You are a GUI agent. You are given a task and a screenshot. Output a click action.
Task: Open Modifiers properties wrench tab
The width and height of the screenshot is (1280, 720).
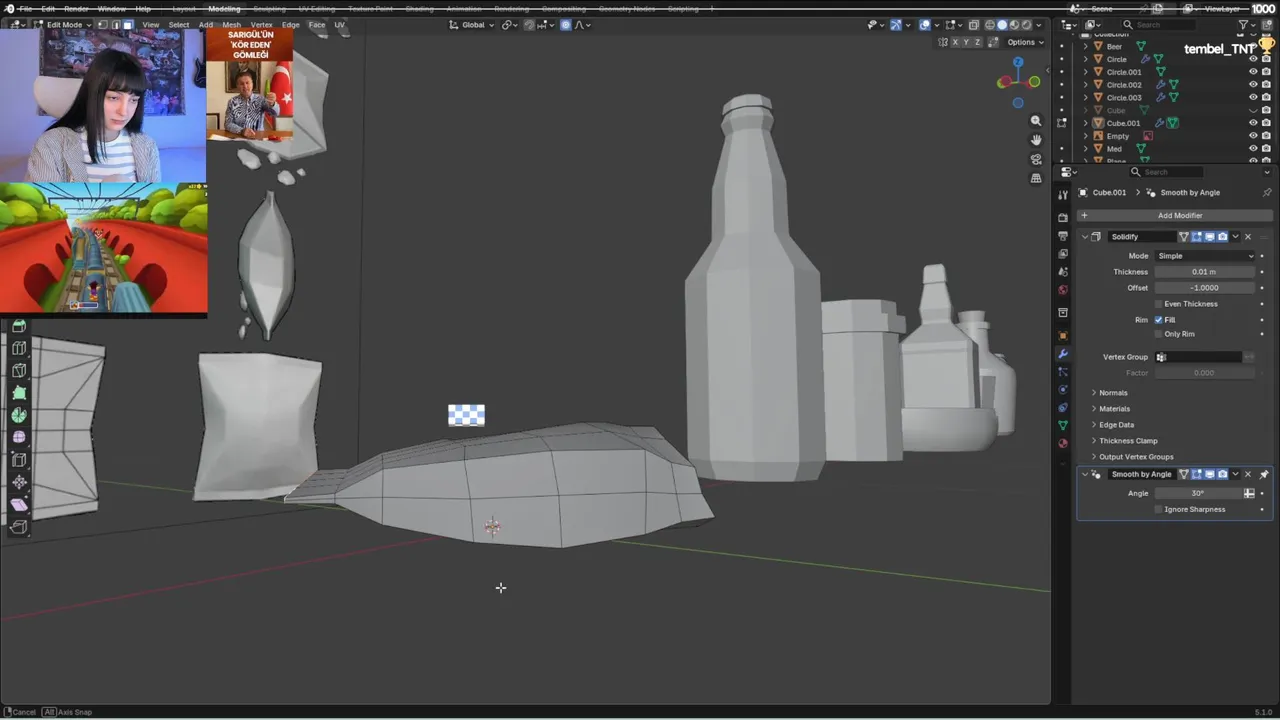coord(1063,354)
